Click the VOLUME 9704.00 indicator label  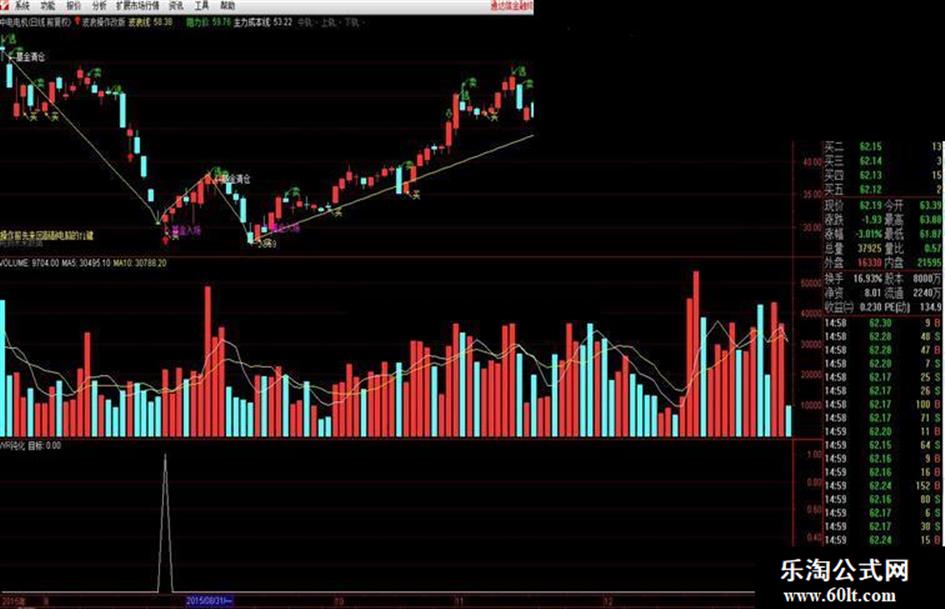30,263
